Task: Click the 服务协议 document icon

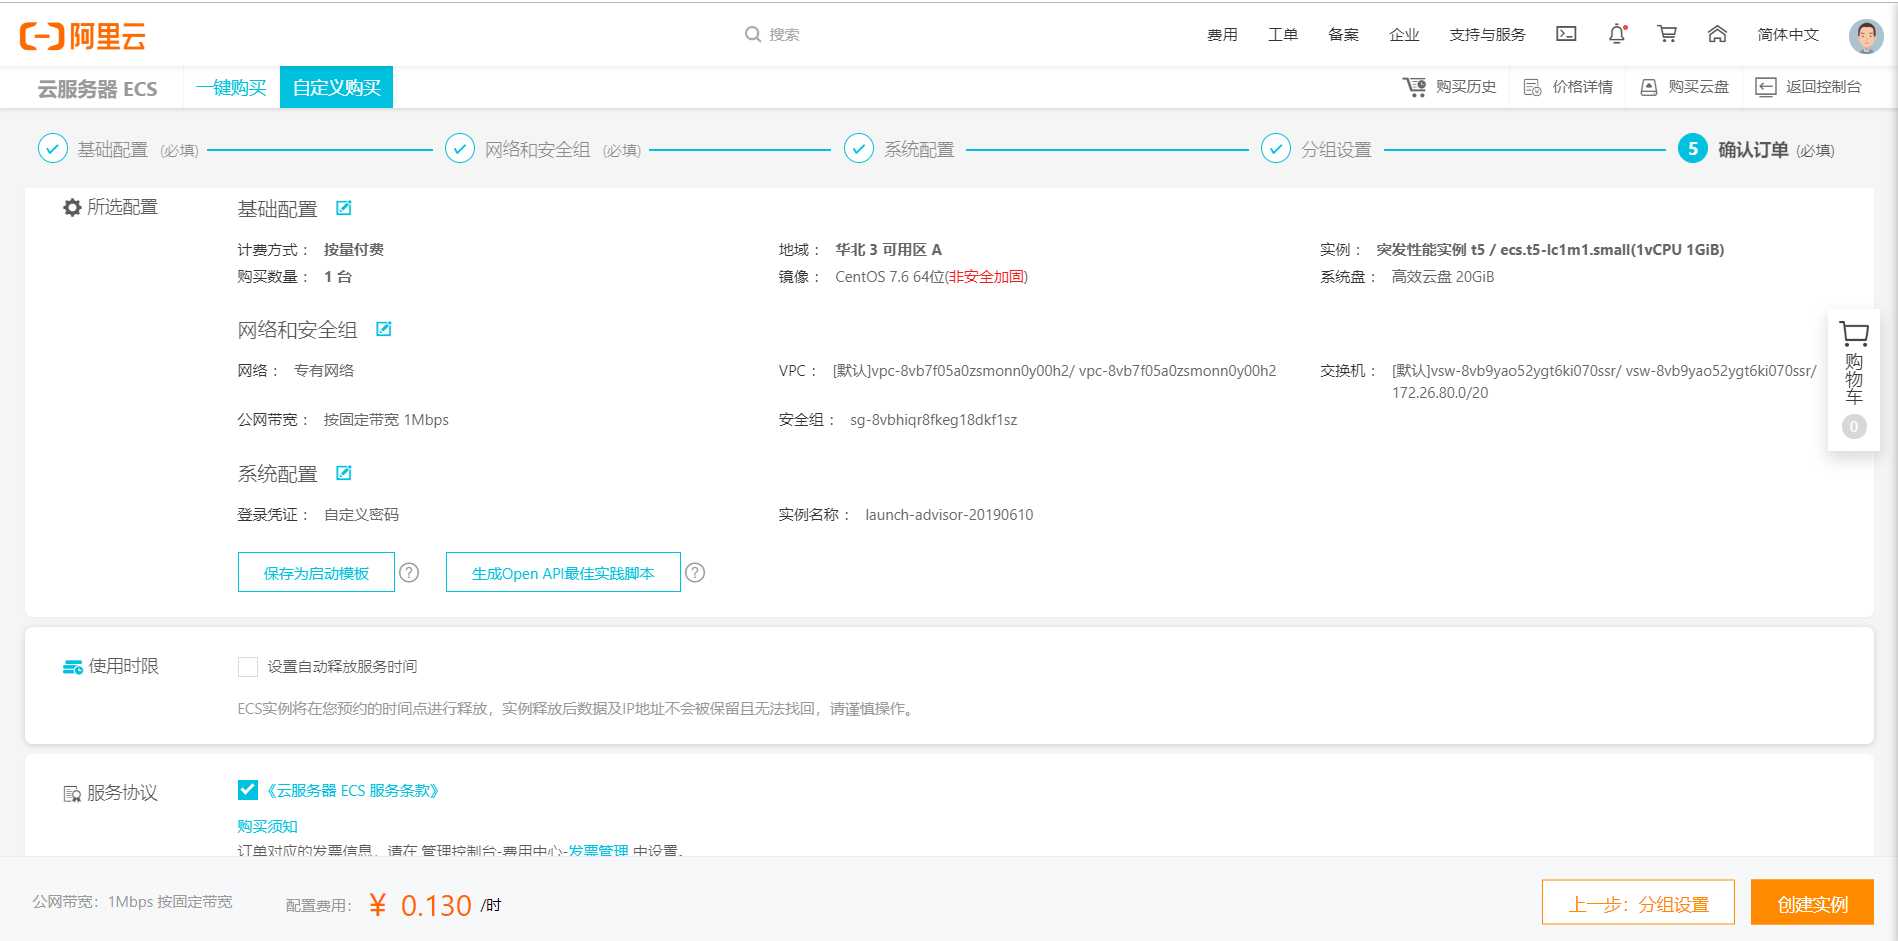Action: point(72,794)
